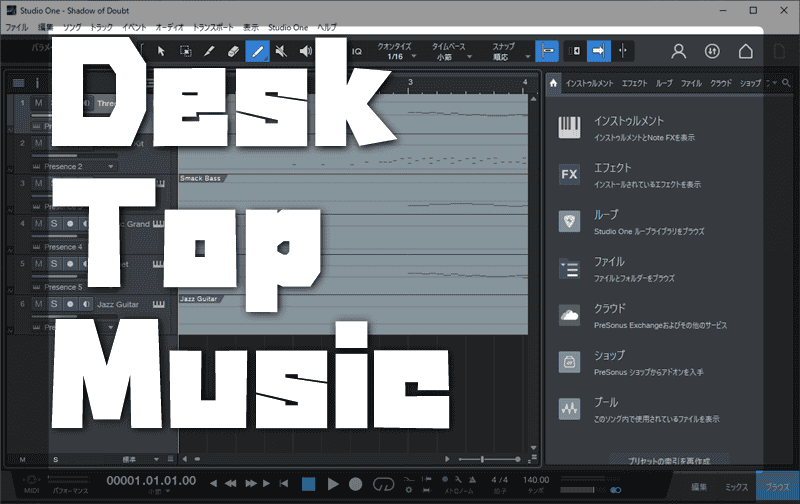Solo track 4 with S button
This screenshot has width=800, height=504.
(54, 224)
